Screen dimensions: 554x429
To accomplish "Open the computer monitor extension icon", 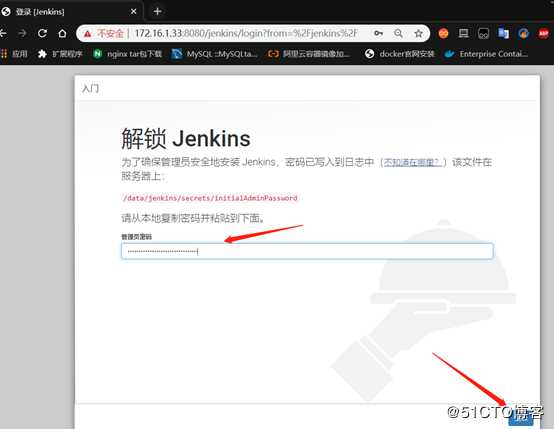I will 463,33.
